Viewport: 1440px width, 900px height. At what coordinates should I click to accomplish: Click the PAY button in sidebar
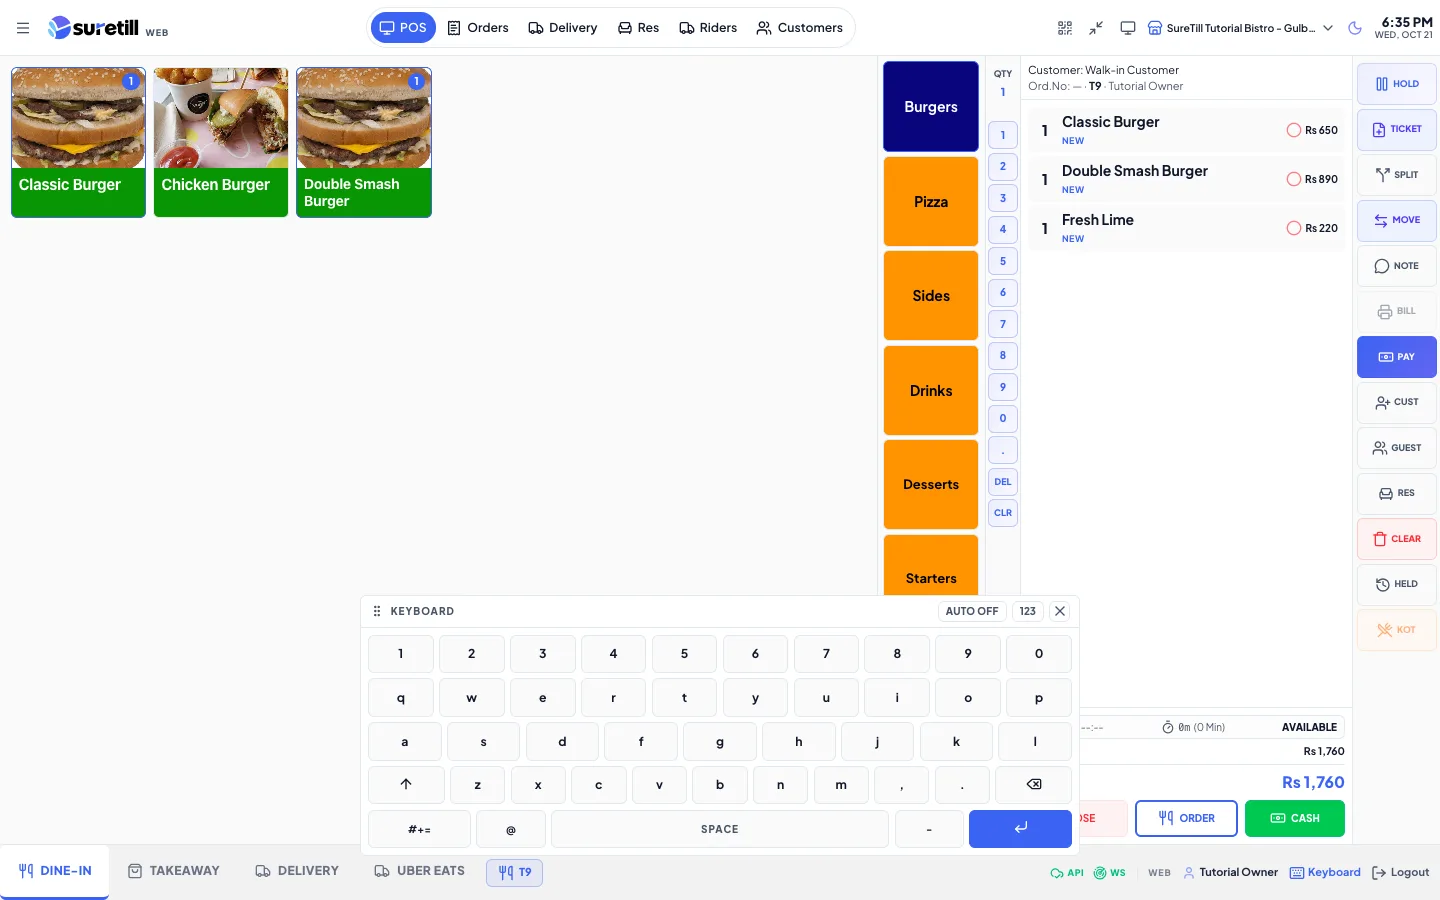(x=1397, y=357)
